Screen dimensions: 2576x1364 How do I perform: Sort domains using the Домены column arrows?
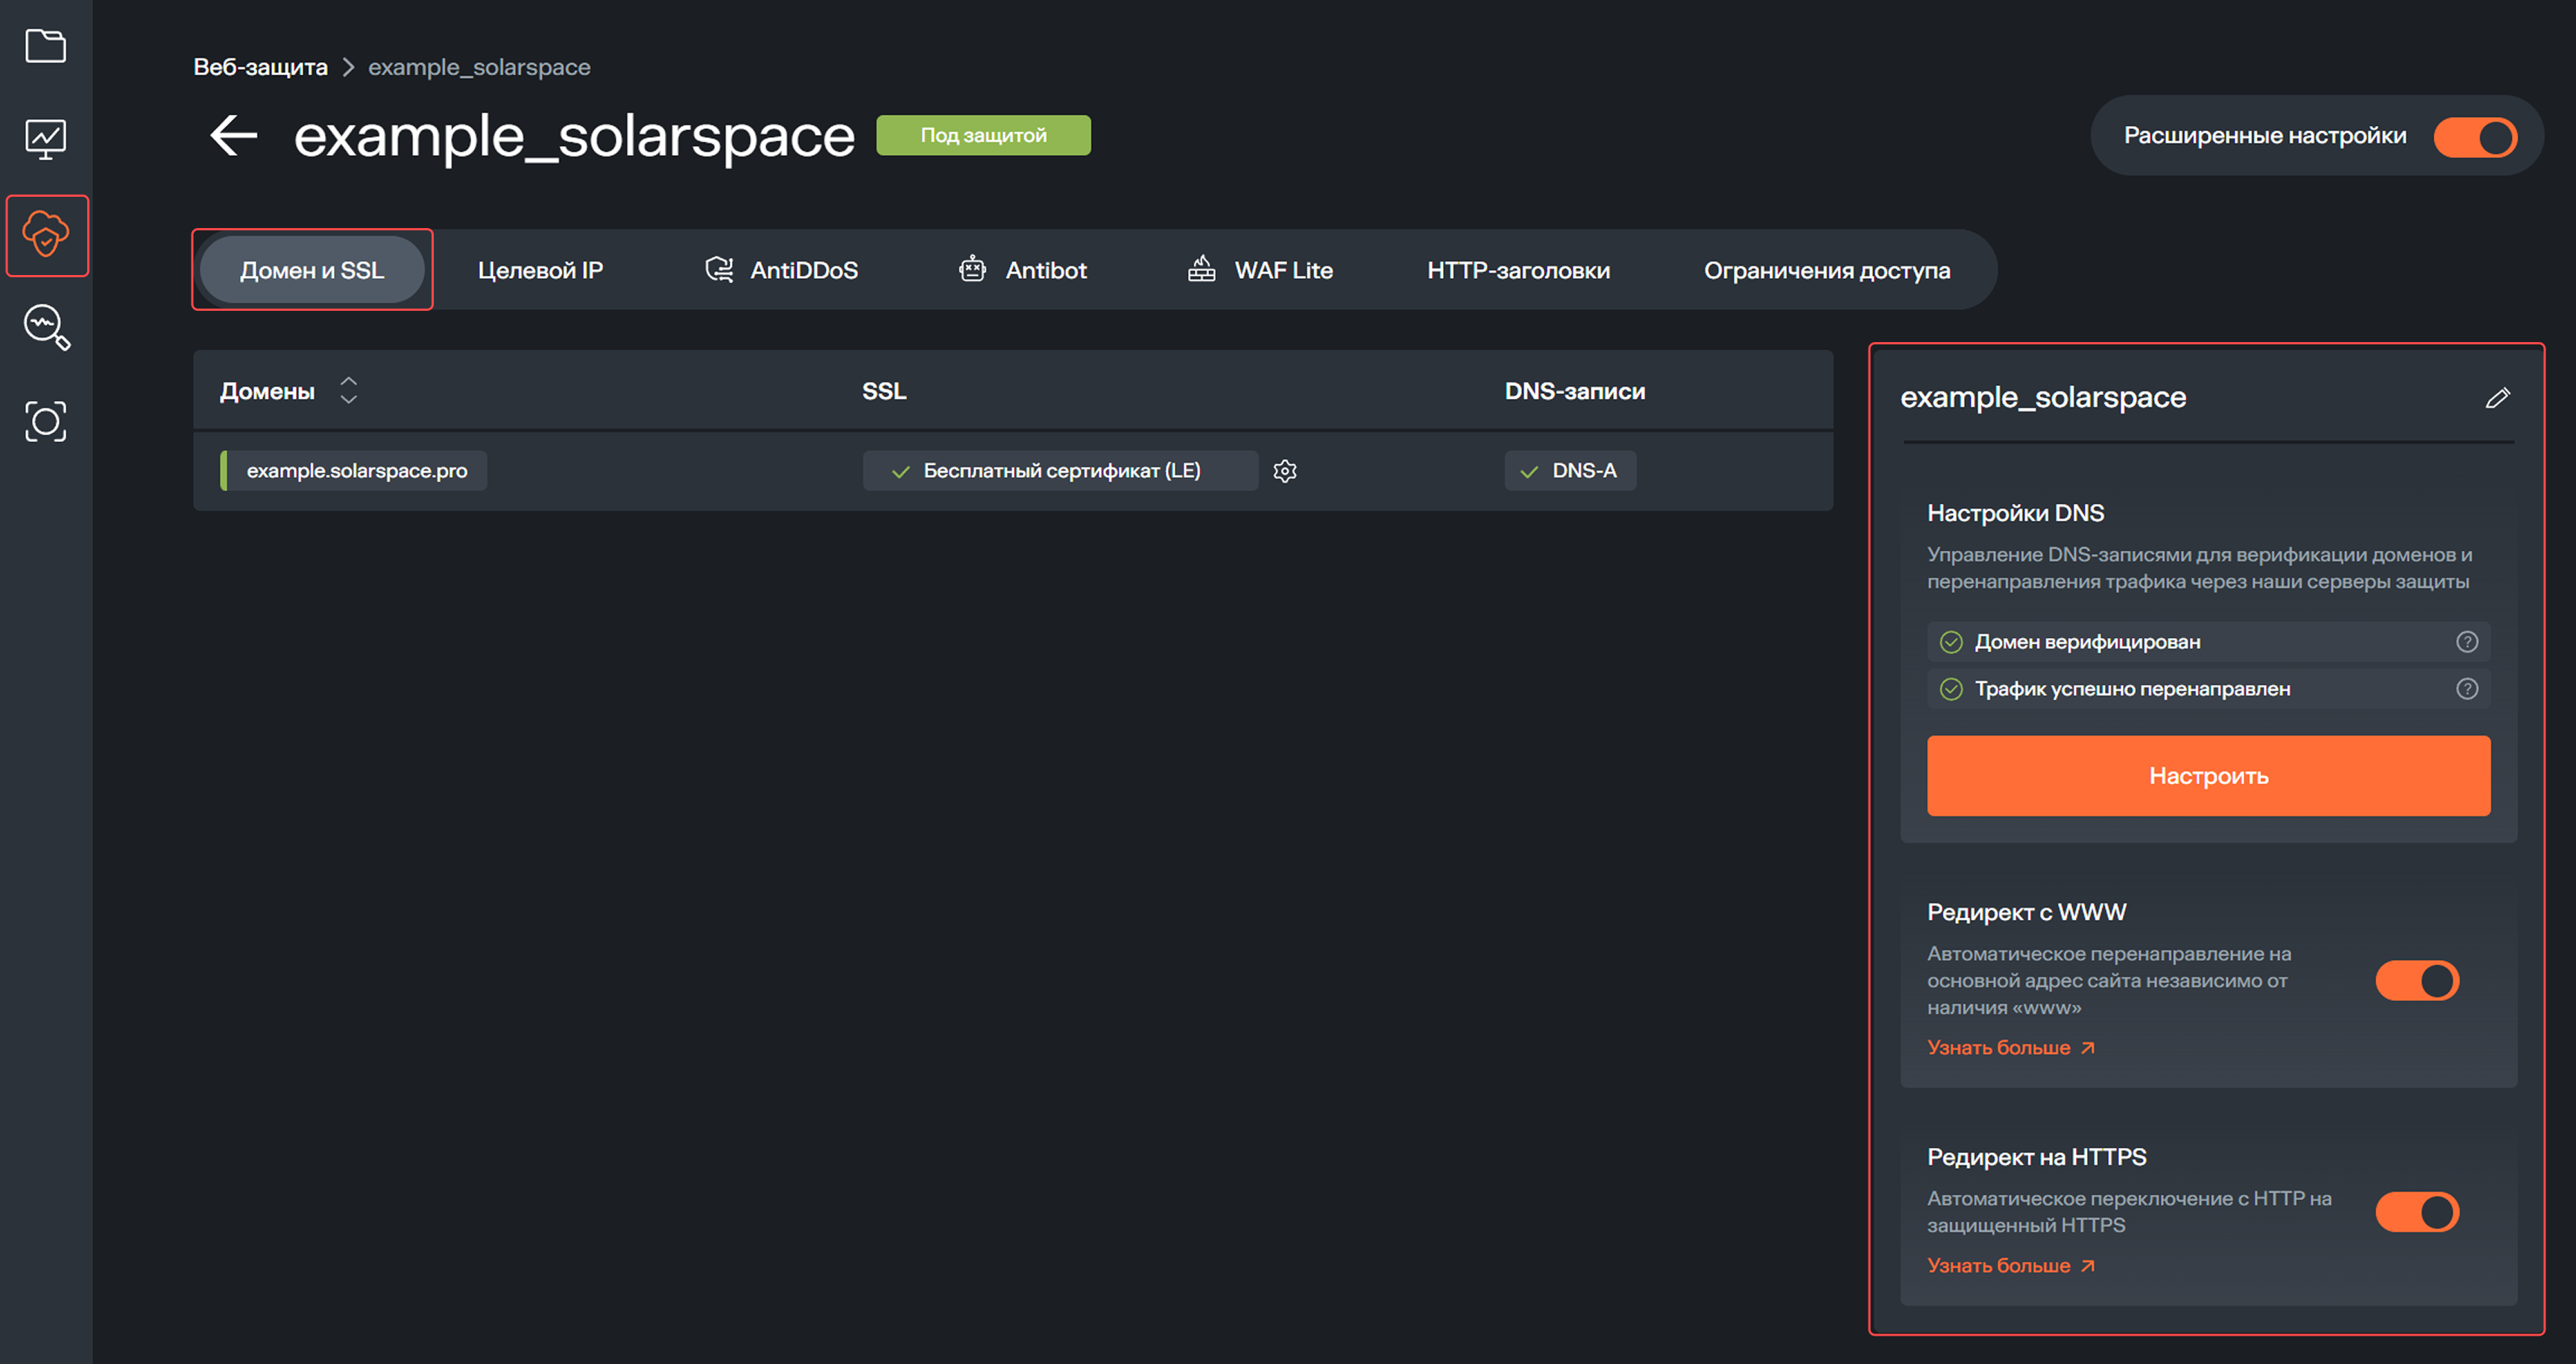(x=348, y=390)
